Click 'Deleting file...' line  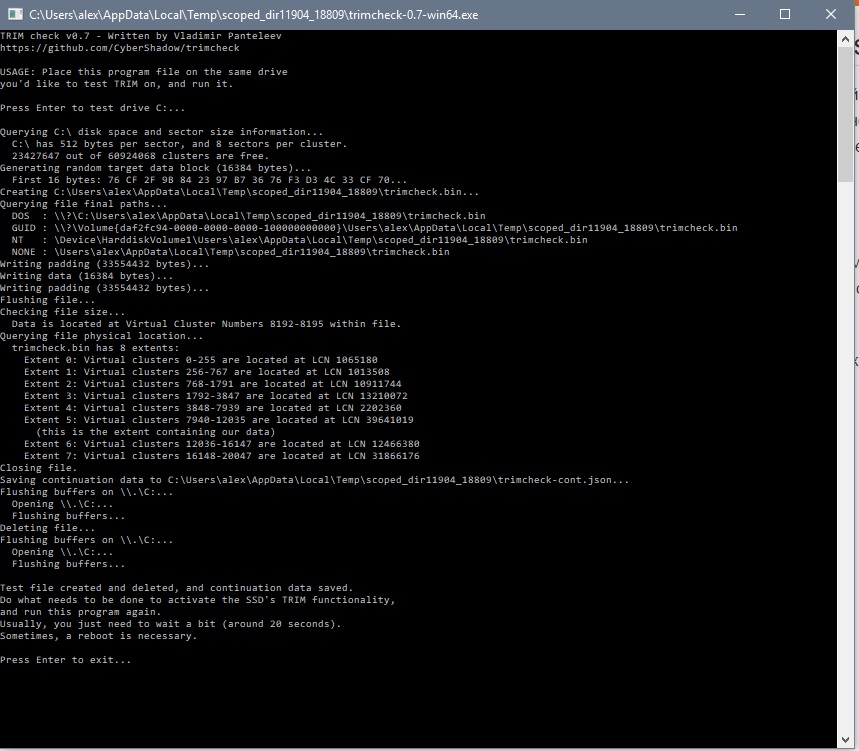(48, 529)
